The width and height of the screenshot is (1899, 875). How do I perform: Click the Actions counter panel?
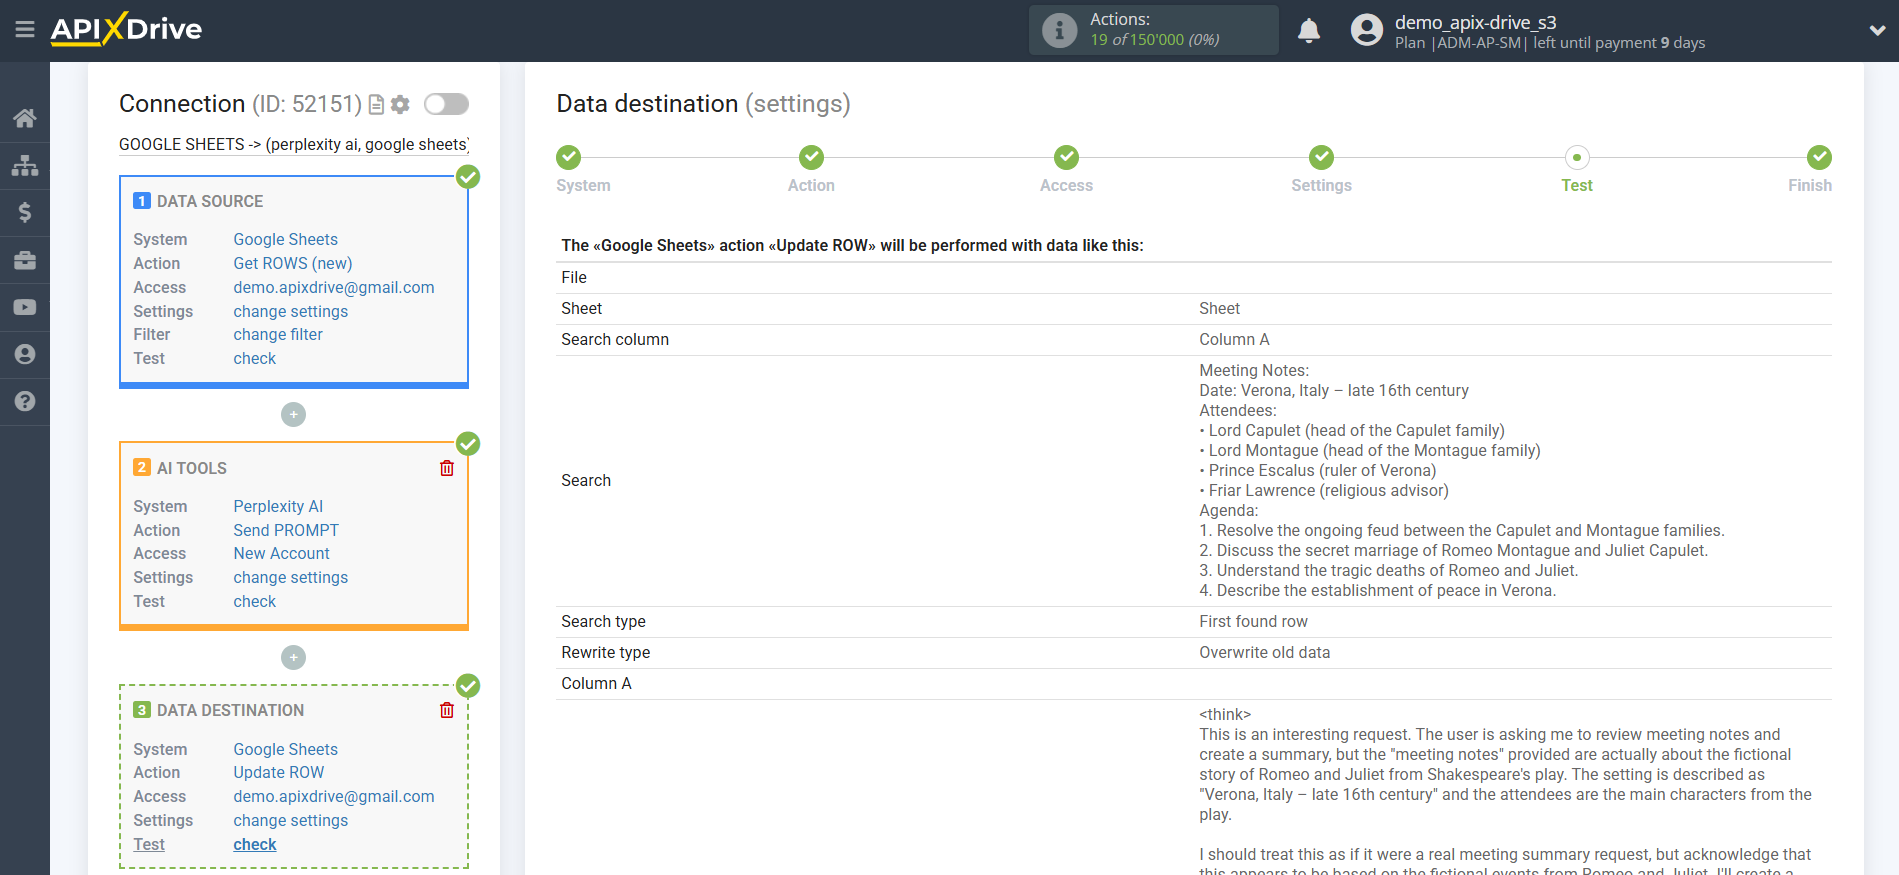click(x=1154, y=30)
